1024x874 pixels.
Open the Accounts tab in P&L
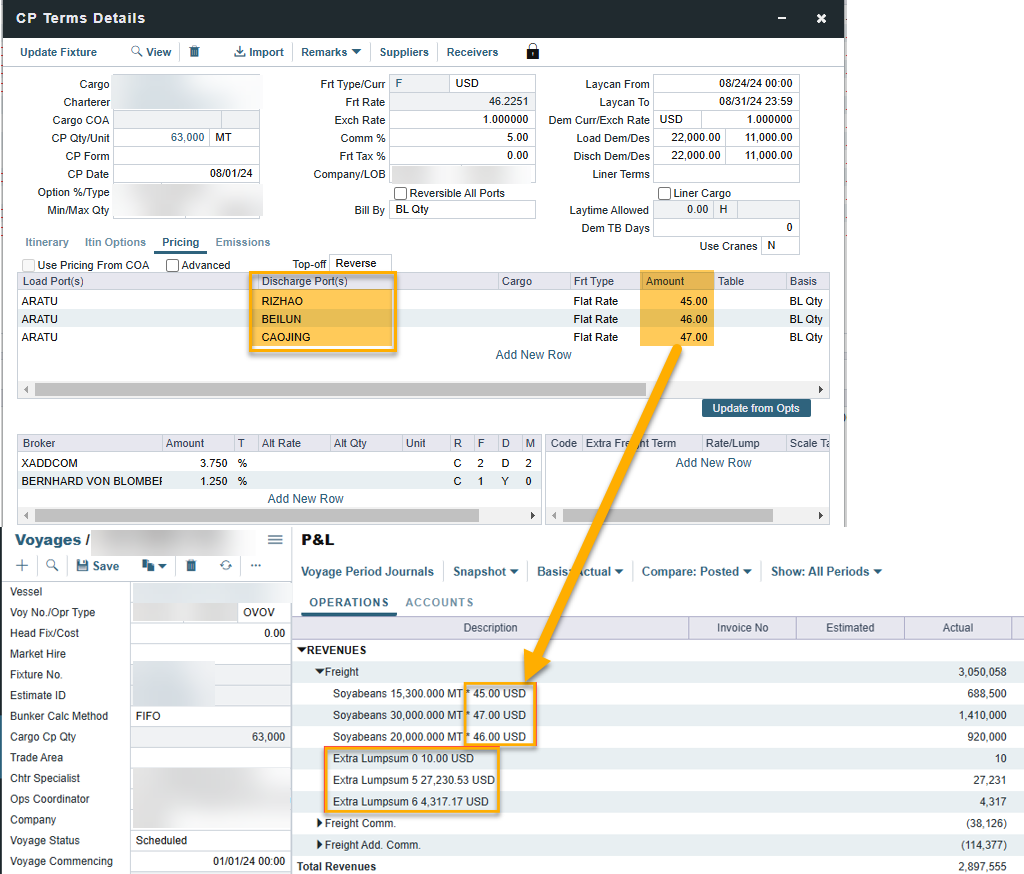(439, 602)
